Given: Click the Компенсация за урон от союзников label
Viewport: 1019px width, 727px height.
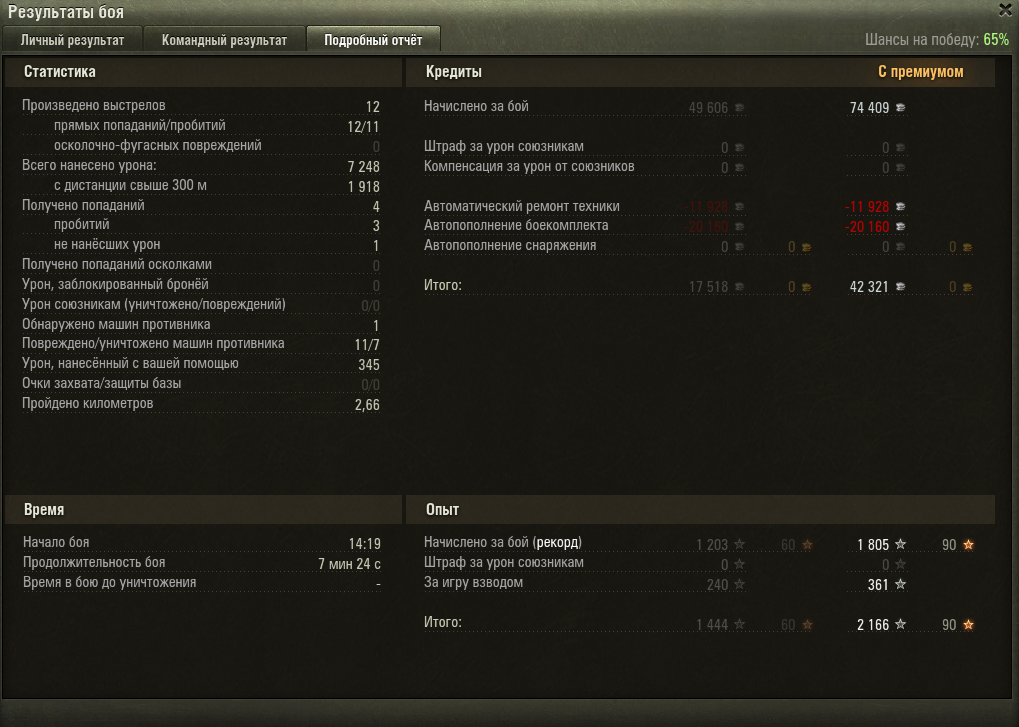Looking at the screenshot, I should click(x=529, y=166).
